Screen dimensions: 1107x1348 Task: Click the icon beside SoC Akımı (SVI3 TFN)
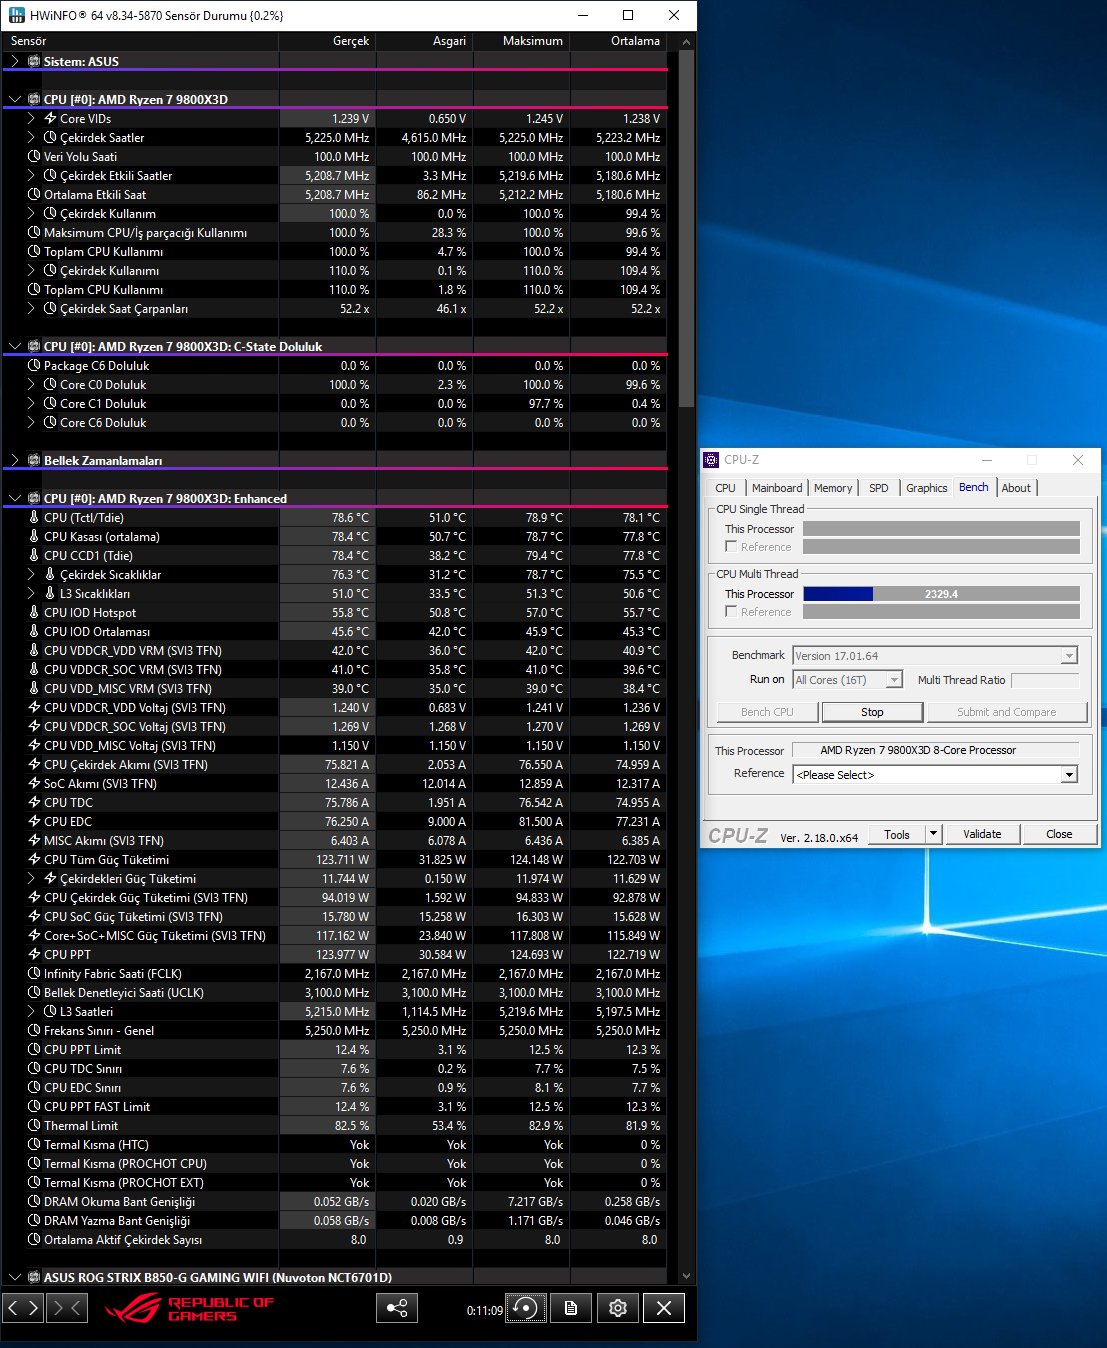(x=34, y=783)
